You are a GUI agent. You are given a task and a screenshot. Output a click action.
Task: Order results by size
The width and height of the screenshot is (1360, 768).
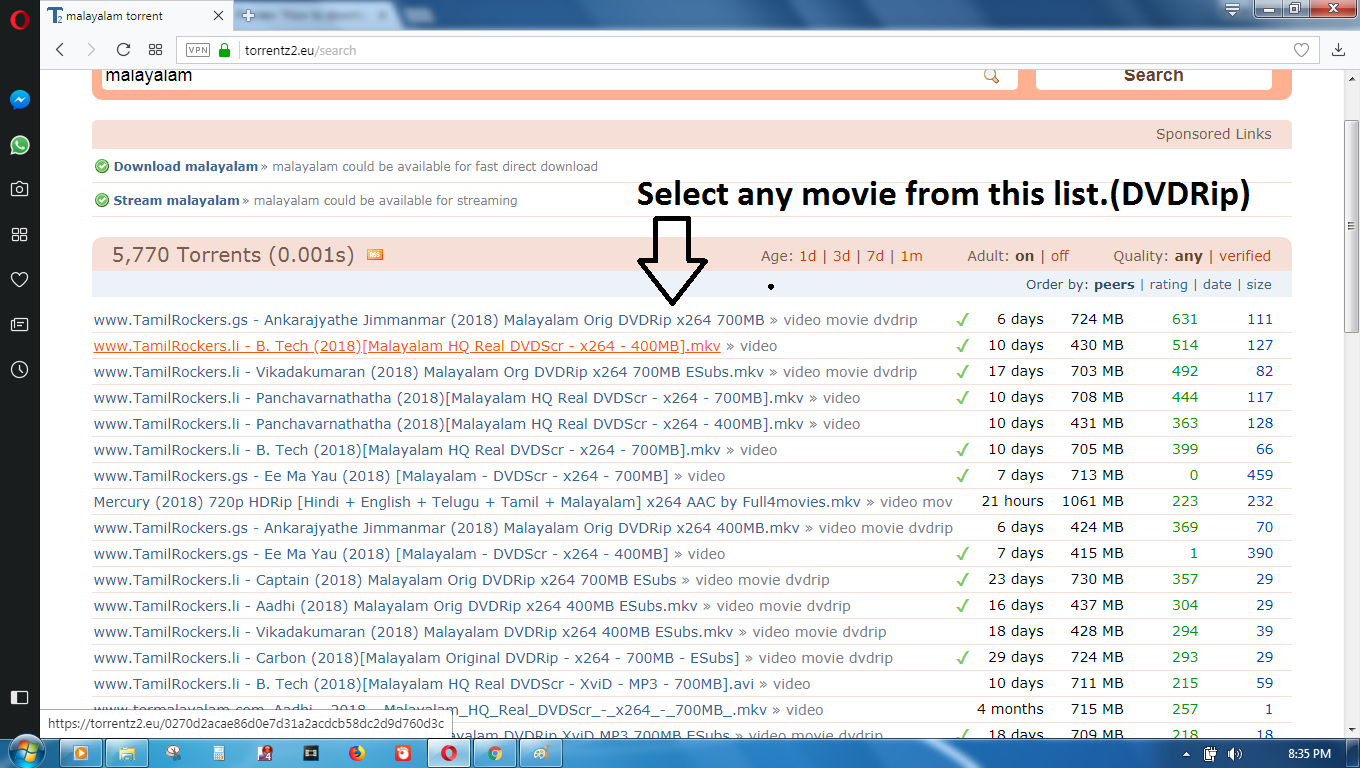coord(1259,285)
